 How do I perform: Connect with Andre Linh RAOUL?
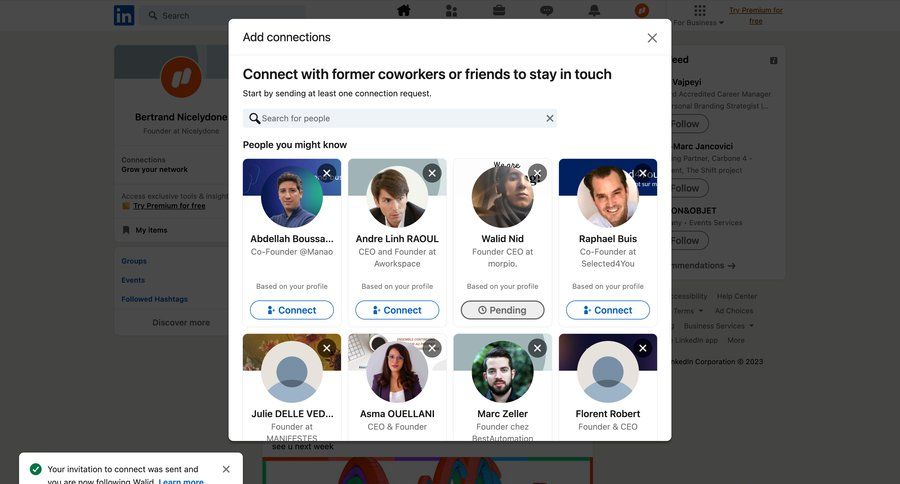pos(397,310)
